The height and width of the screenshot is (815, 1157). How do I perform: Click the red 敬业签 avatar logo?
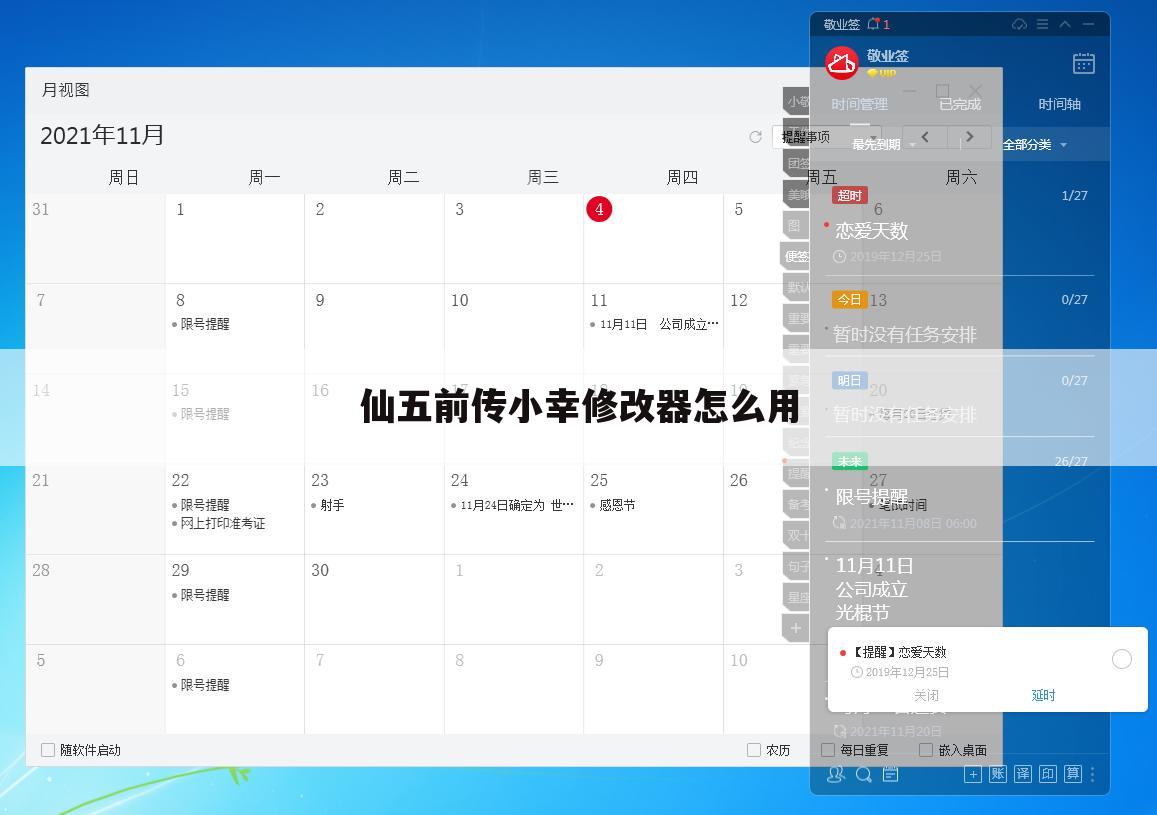pyautogui.click(x=841, y=63)
